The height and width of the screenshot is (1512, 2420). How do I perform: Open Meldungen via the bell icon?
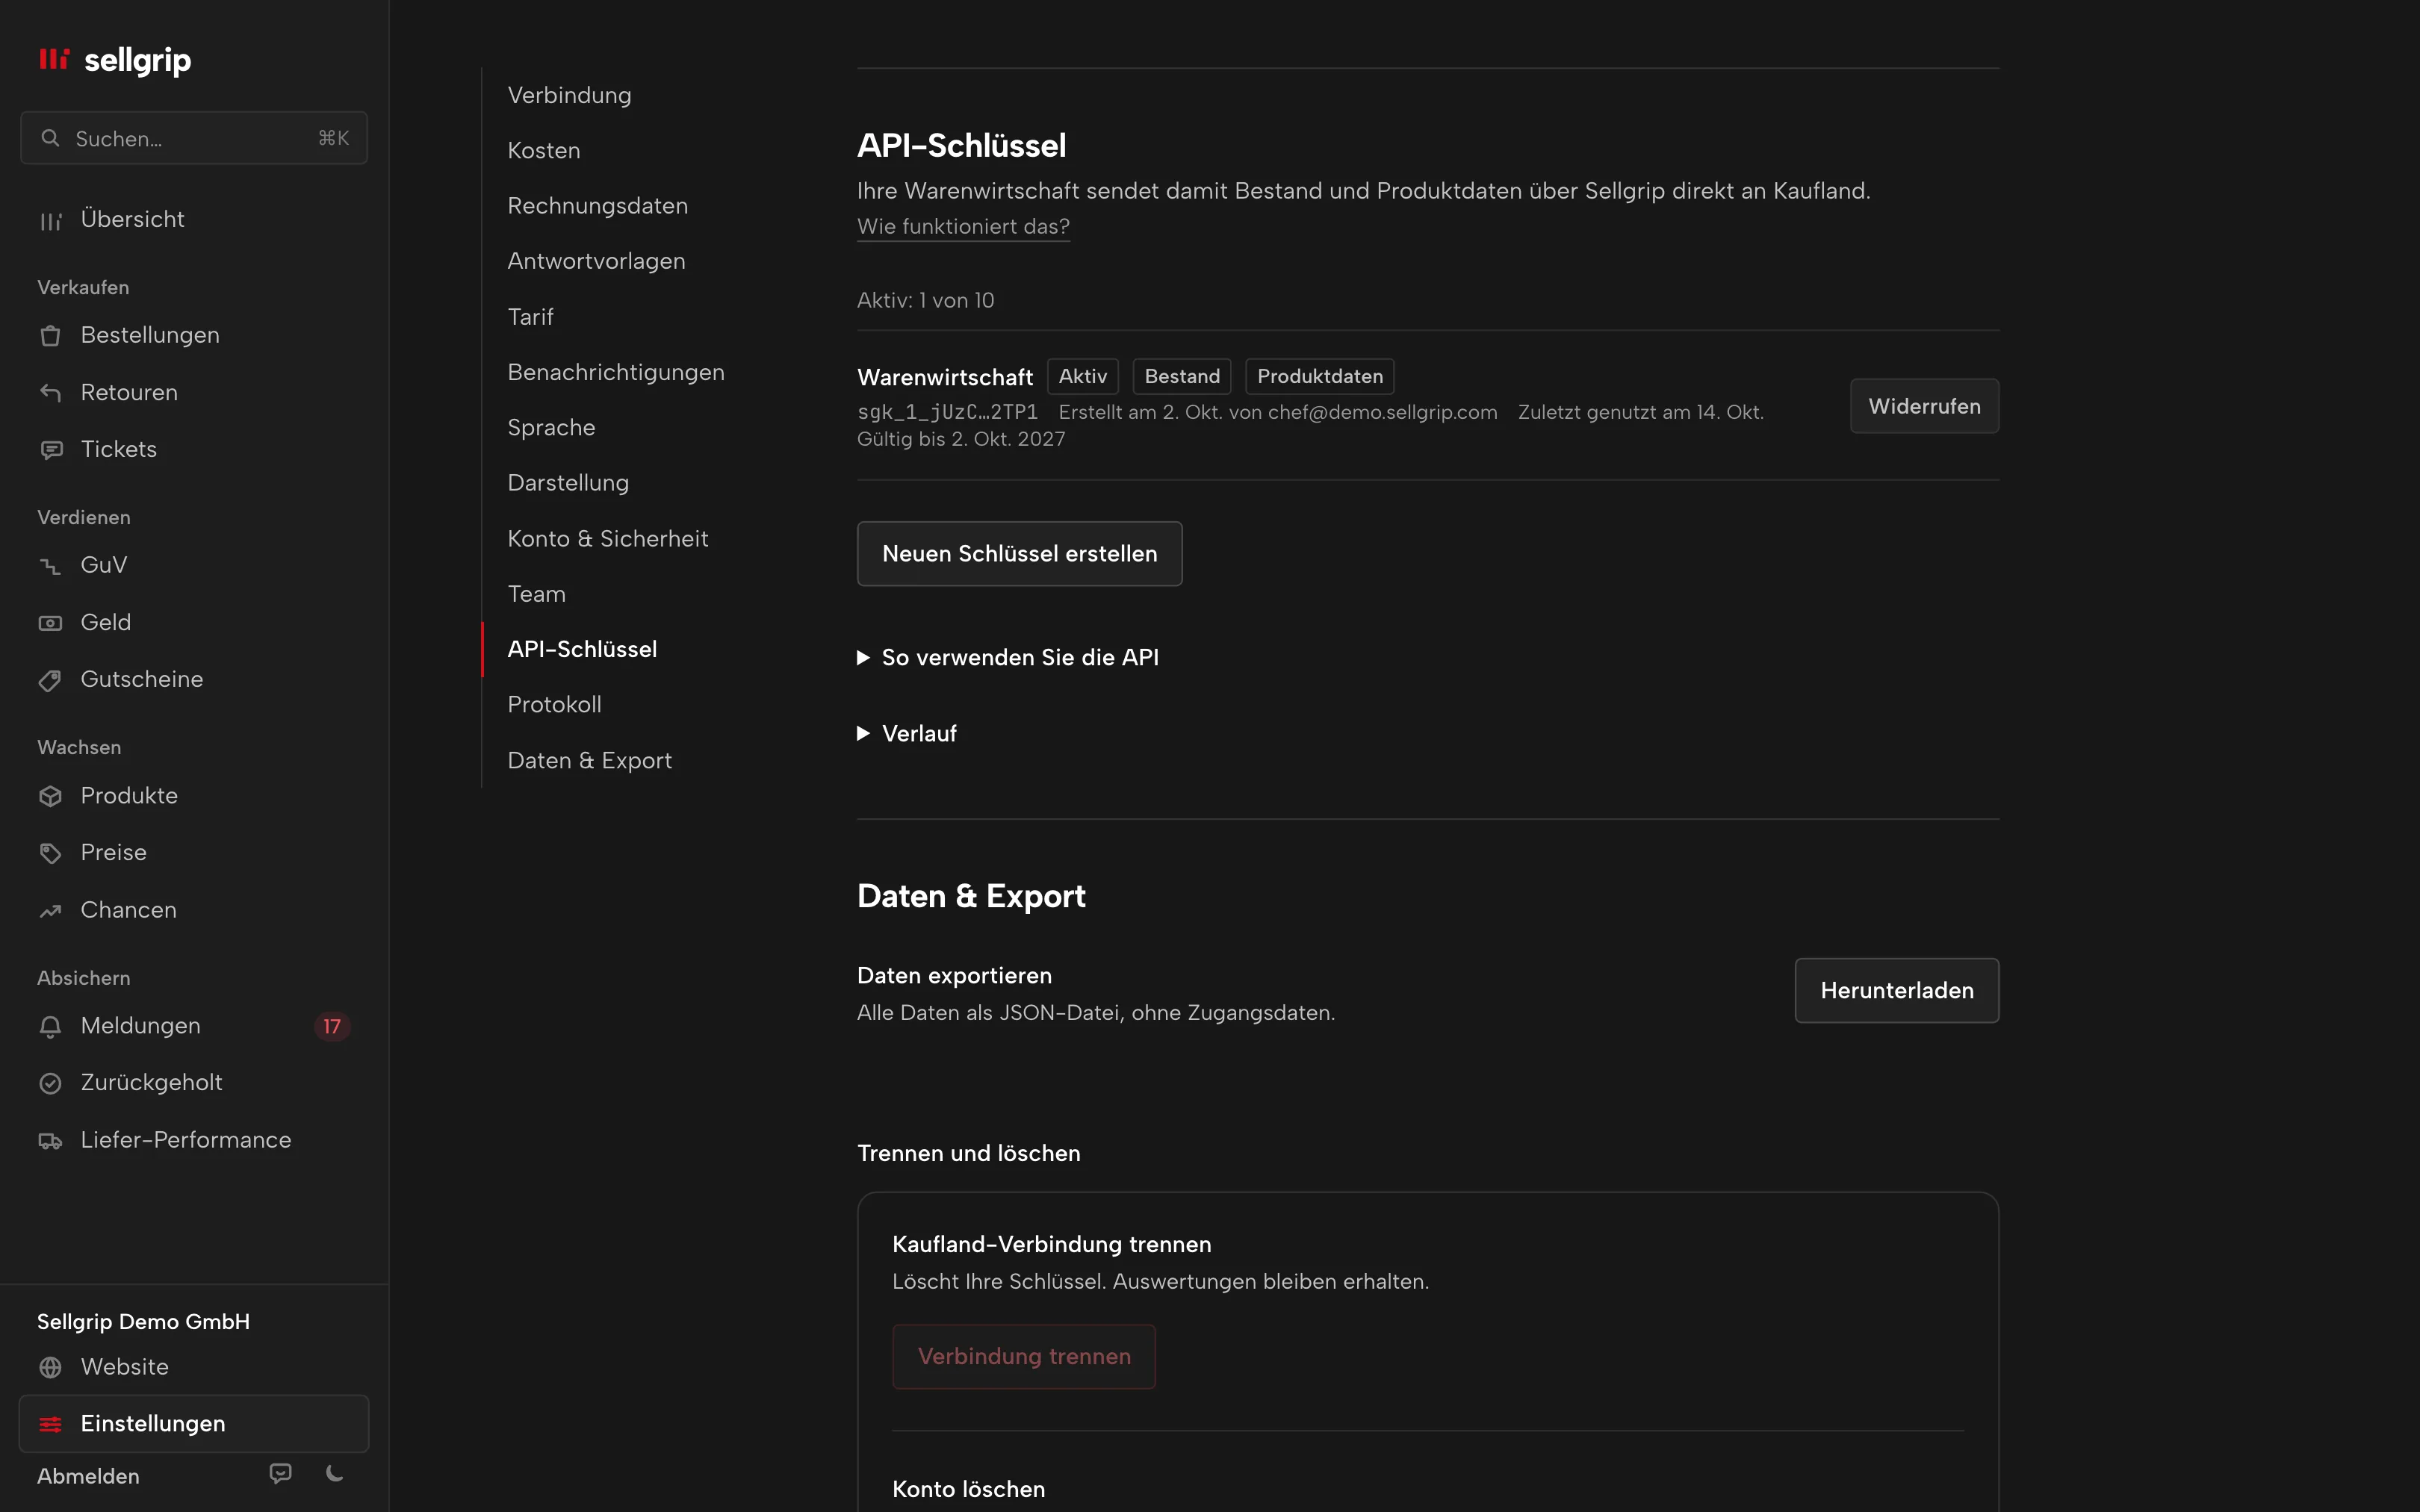(x=50, y=1026)
